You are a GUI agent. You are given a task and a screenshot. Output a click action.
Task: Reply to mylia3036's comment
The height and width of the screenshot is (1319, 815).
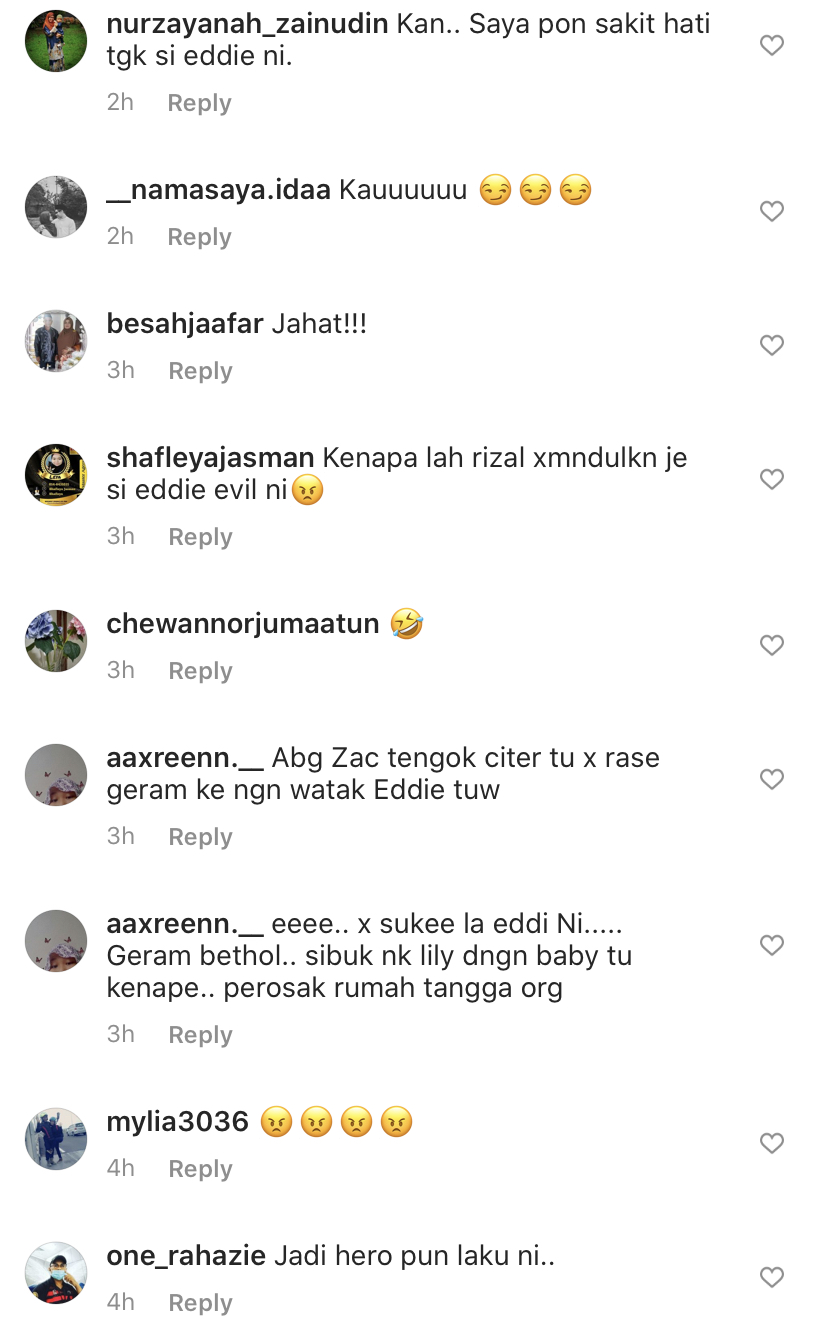coord(200,1169)
